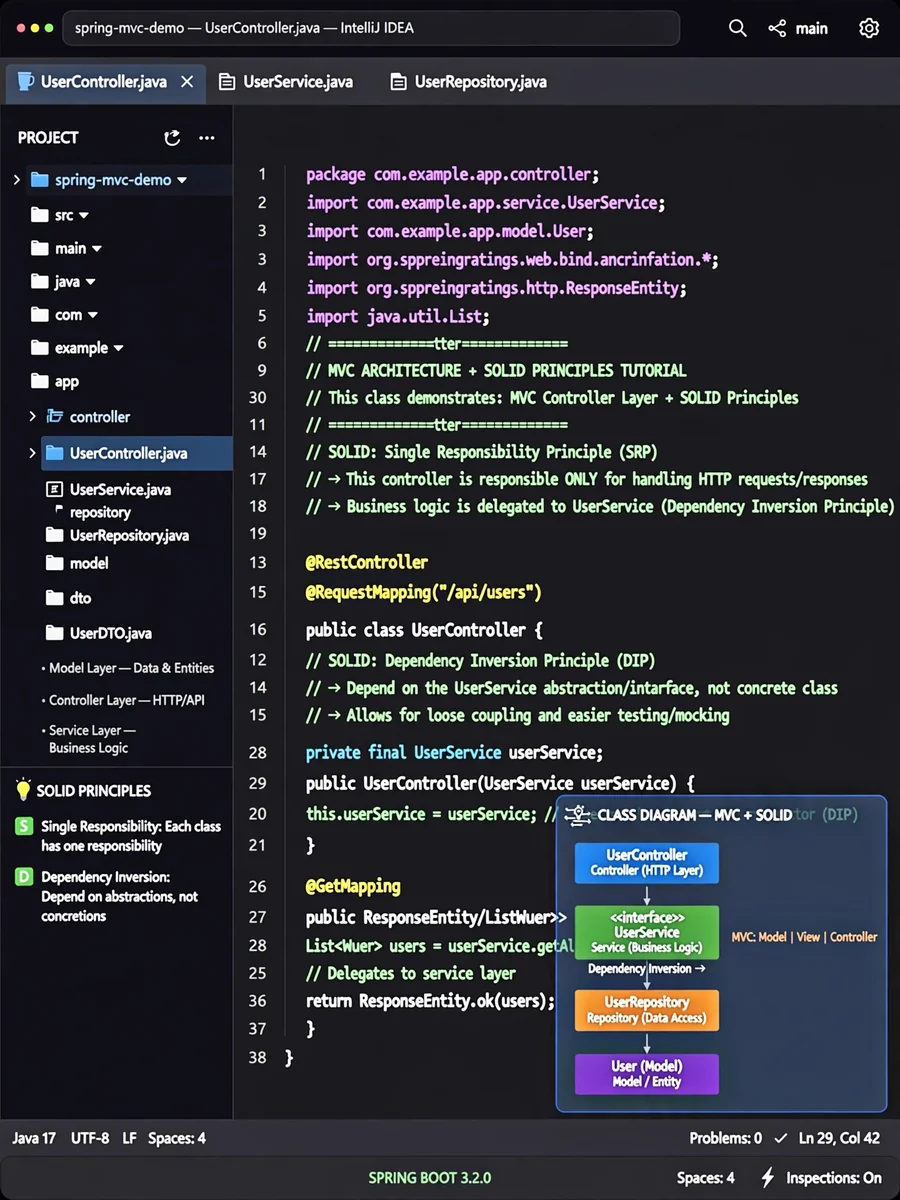
Task: Select the UserController box in diagram
Action: 646,862
